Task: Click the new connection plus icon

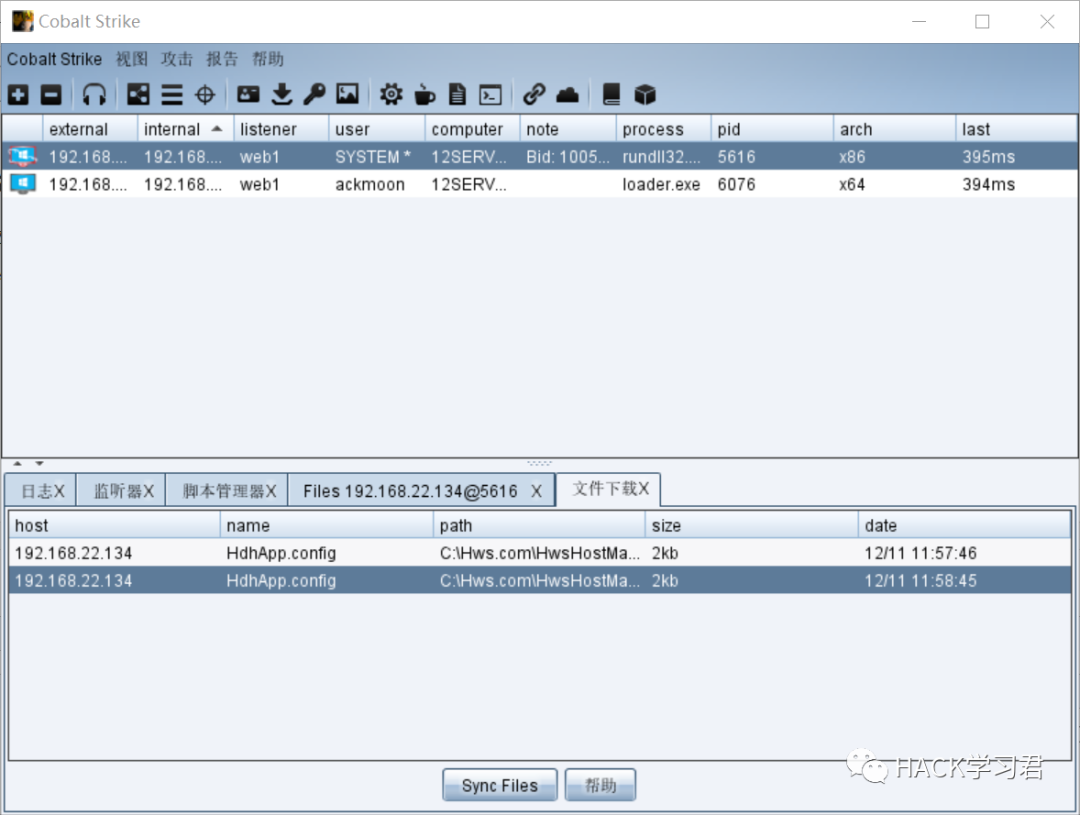Action: (x=19, y=94)
